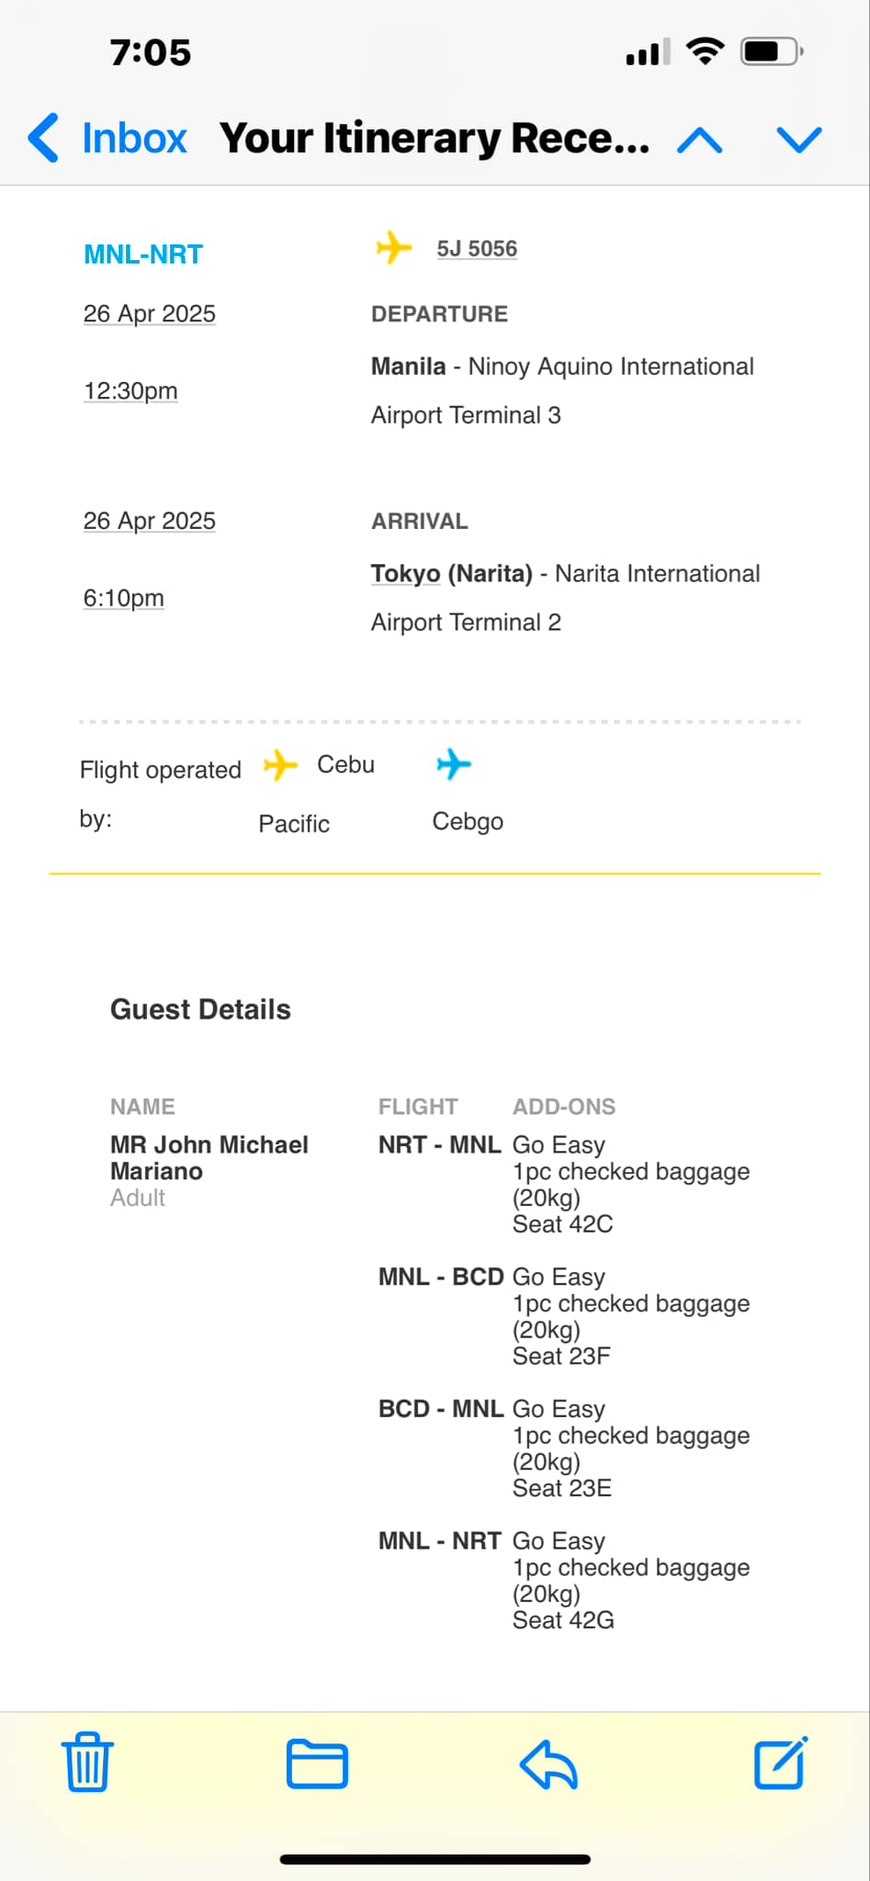The image size is (870, 1881).
Task: Go back to Inbox
Action: click(x=108, y=138)
